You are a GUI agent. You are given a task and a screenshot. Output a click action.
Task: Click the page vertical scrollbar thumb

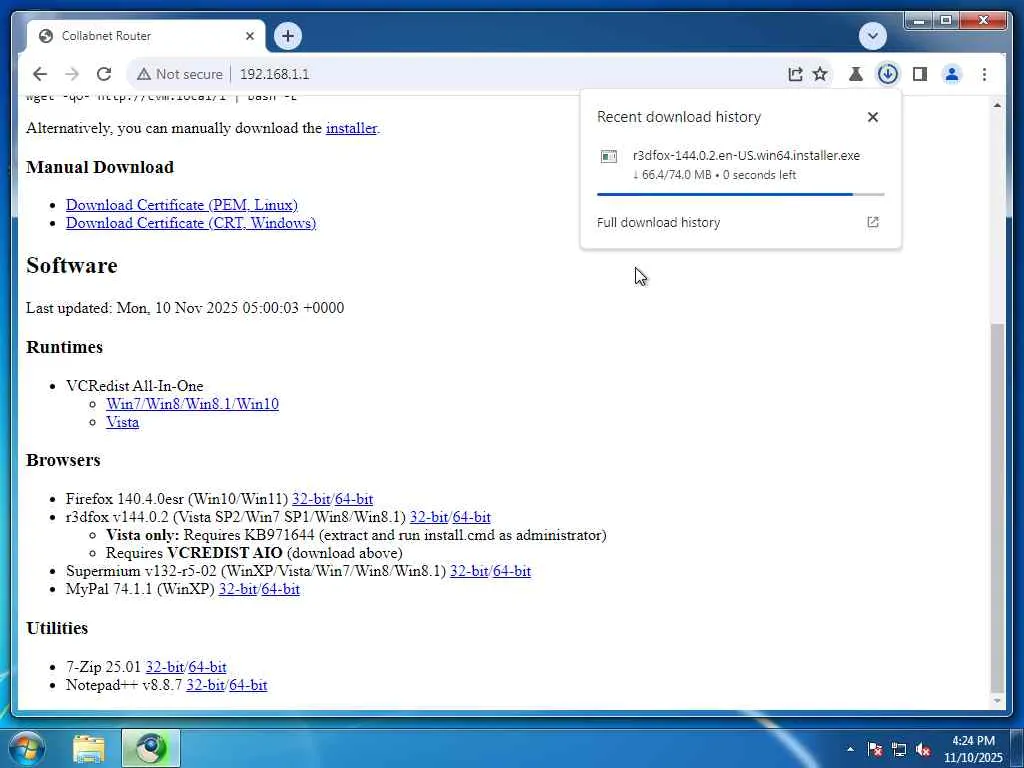click(997, 507)
